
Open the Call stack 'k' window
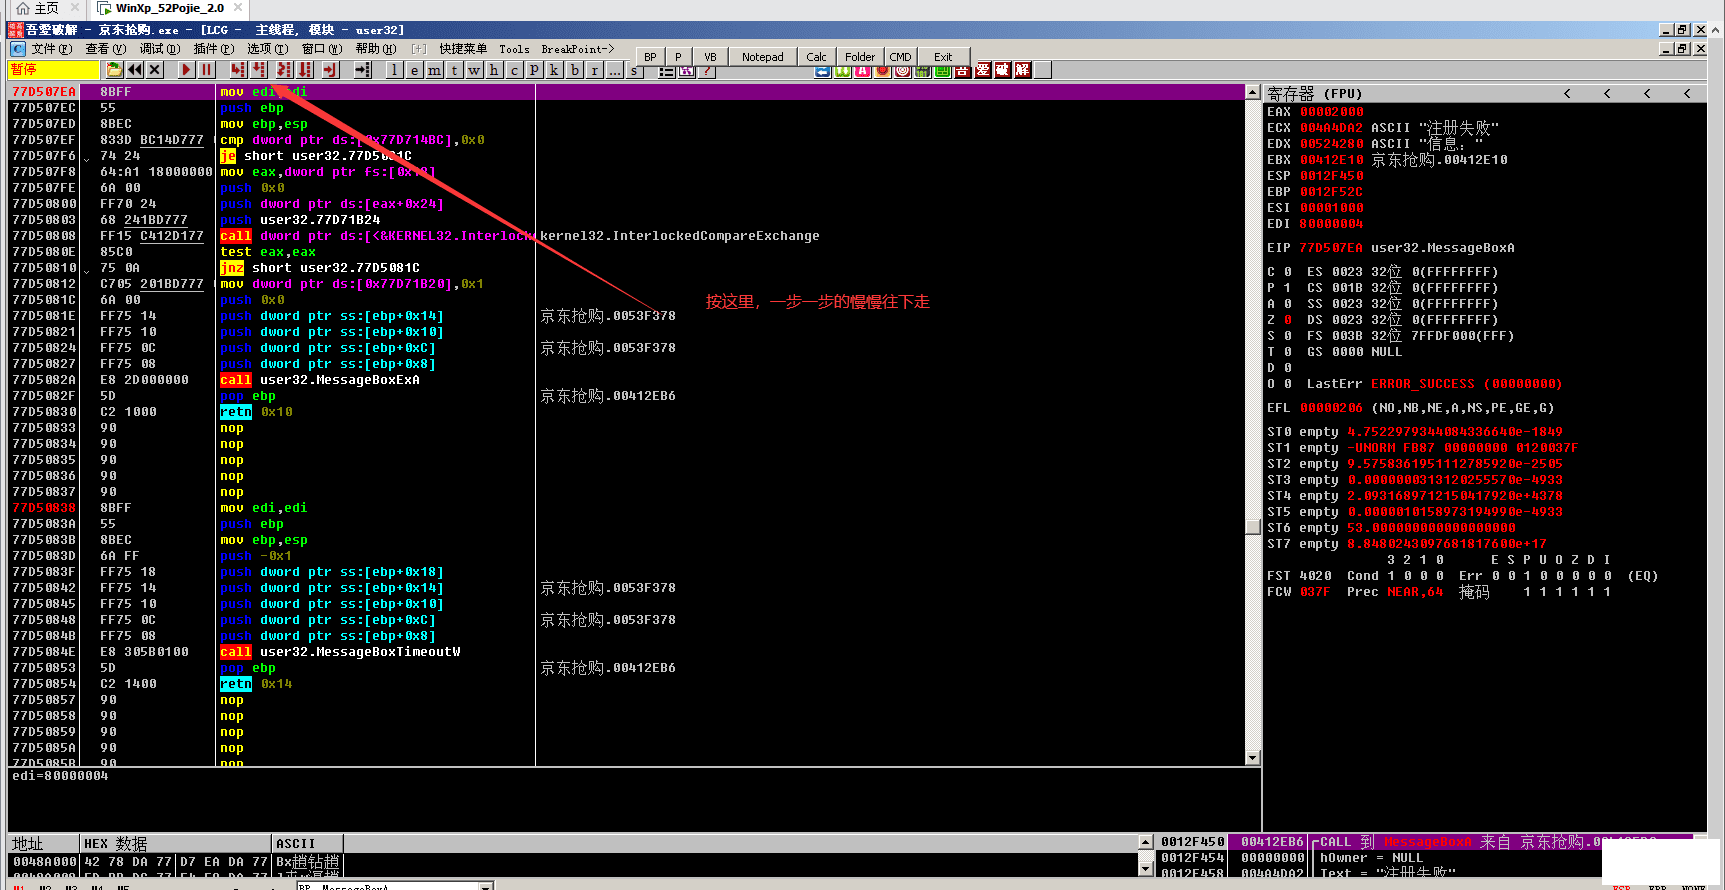[554, 70]
